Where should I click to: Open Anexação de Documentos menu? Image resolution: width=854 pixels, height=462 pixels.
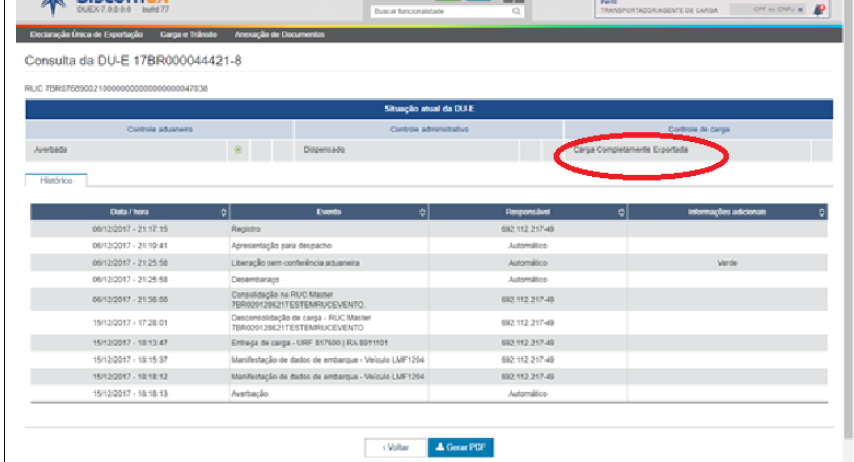[279, 35]
